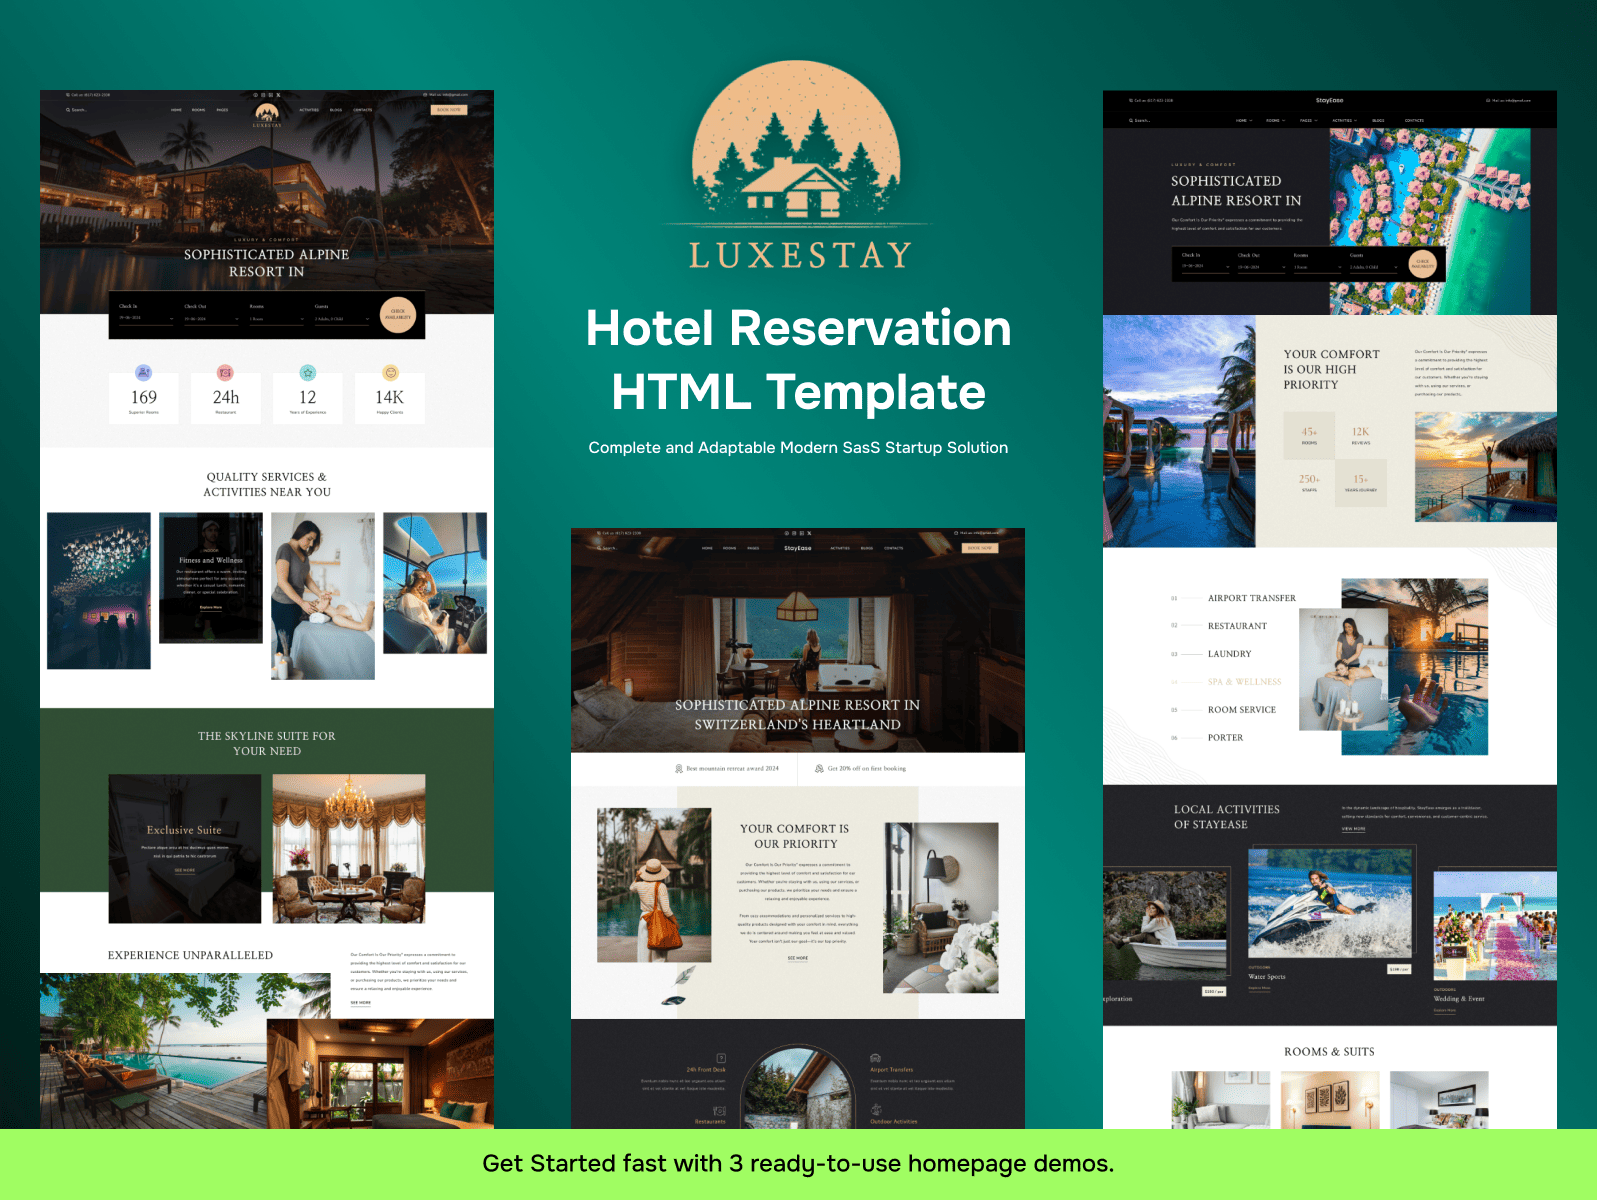Select Activities in the left demo navbar
1597x1200 pixels.
(x=309, y=110)
